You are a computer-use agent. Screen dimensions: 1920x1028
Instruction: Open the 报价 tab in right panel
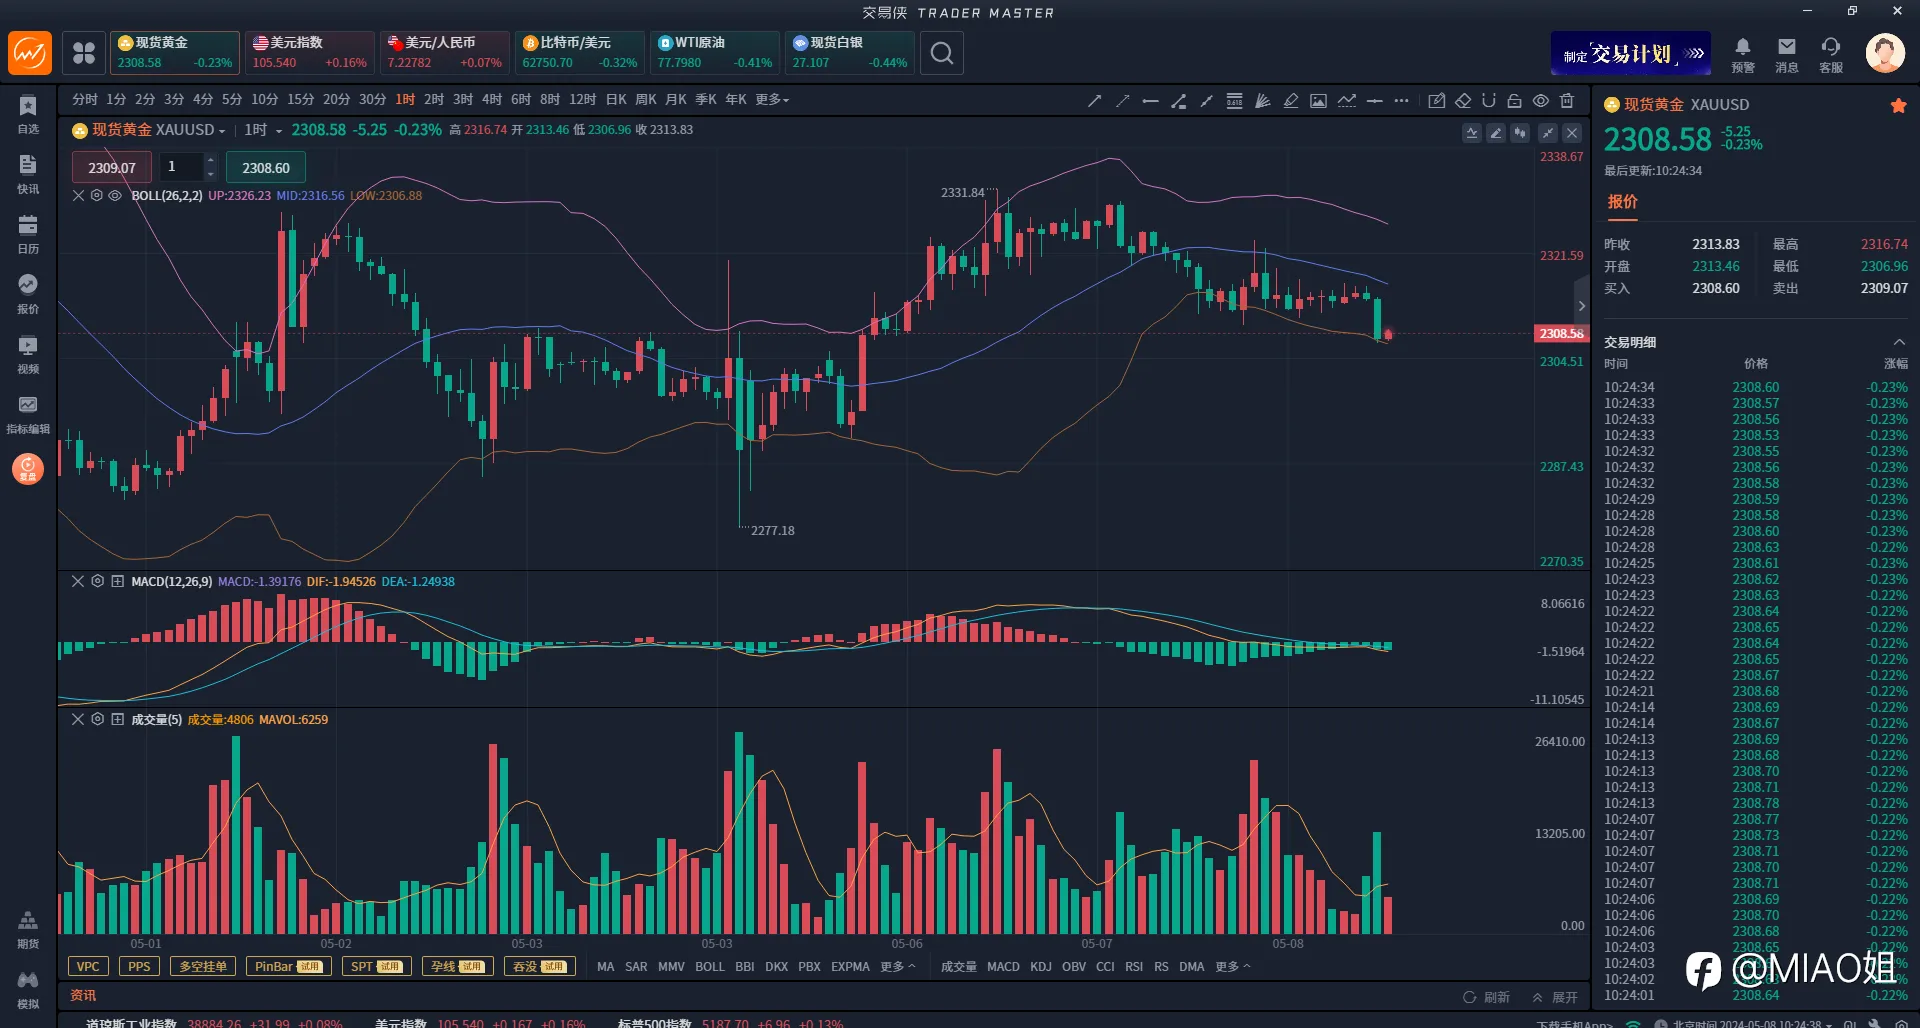[1622, 202]
